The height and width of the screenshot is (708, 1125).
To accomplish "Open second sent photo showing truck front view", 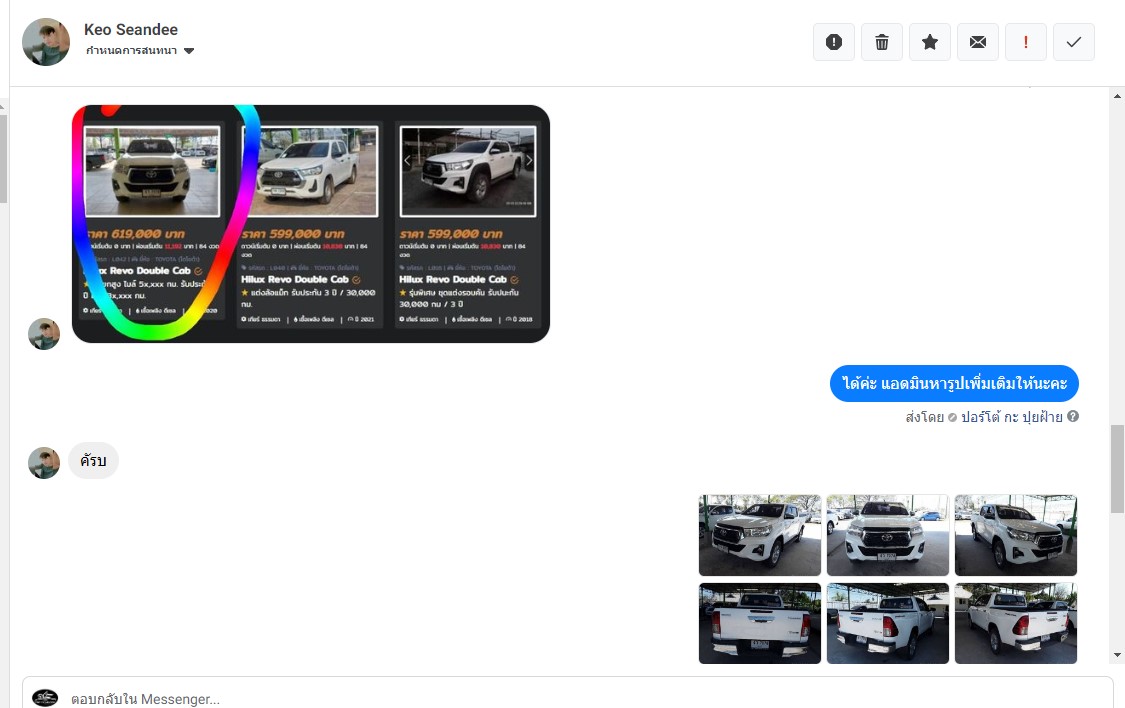I will [888, 535].
